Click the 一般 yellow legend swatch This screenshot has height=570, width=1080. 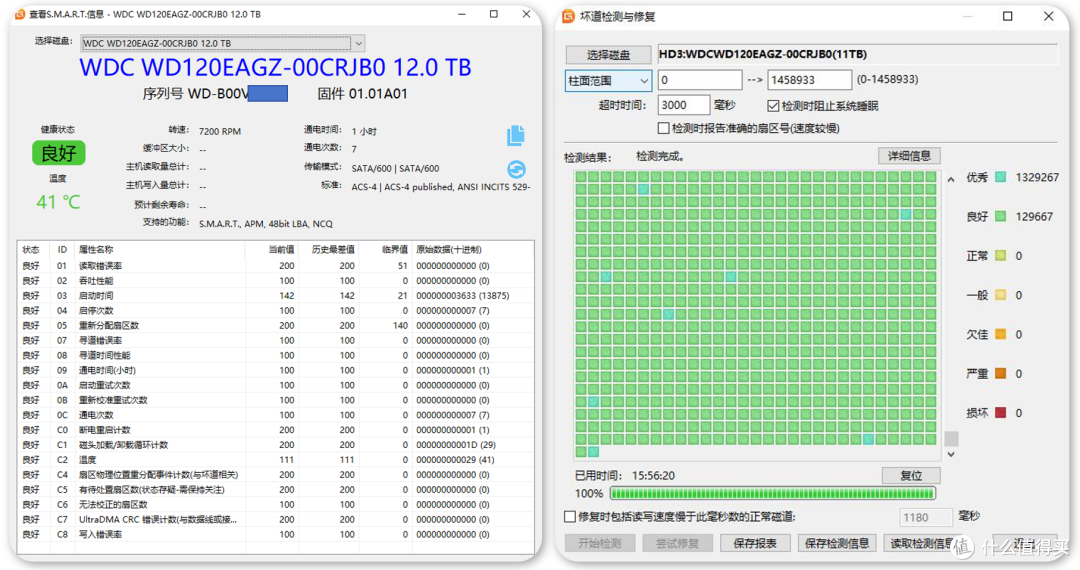click(1000, 295)
